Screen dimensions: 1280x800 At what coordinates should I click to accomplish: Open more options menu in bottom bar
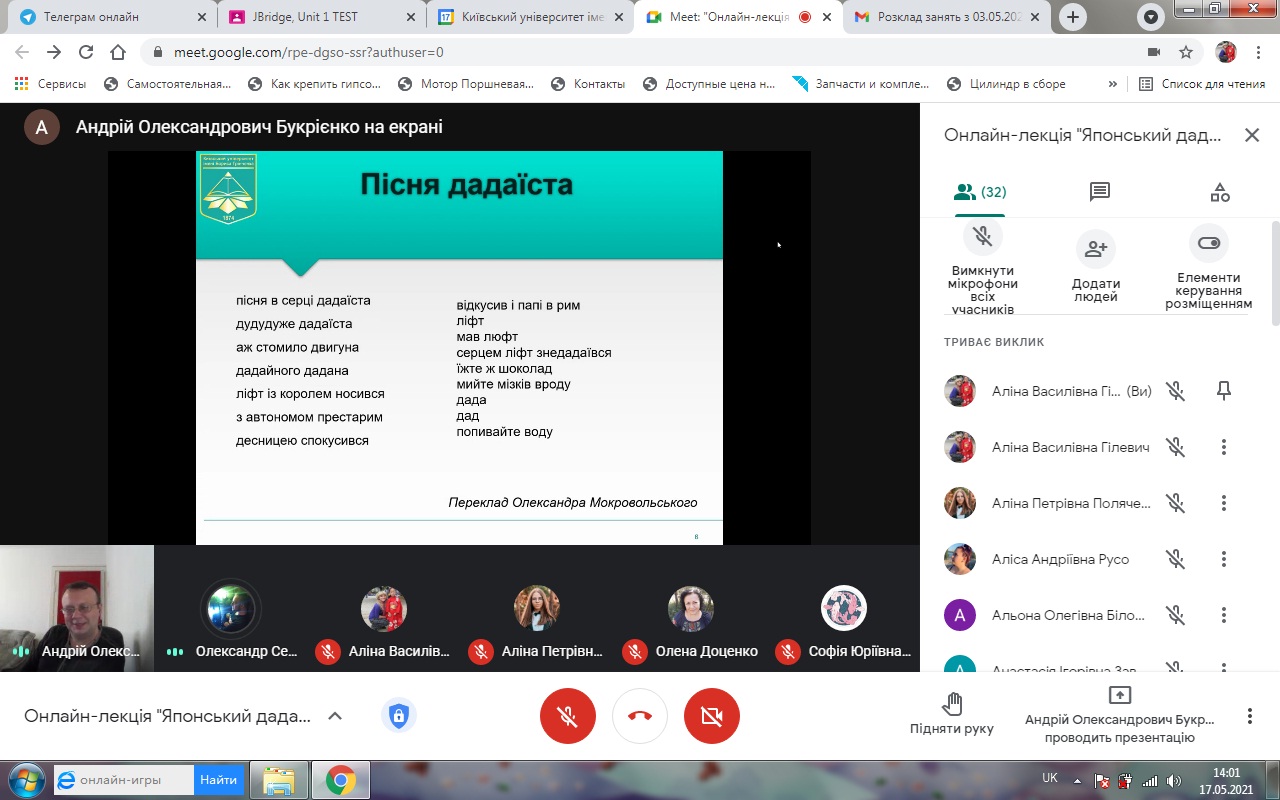[1249, 716]
